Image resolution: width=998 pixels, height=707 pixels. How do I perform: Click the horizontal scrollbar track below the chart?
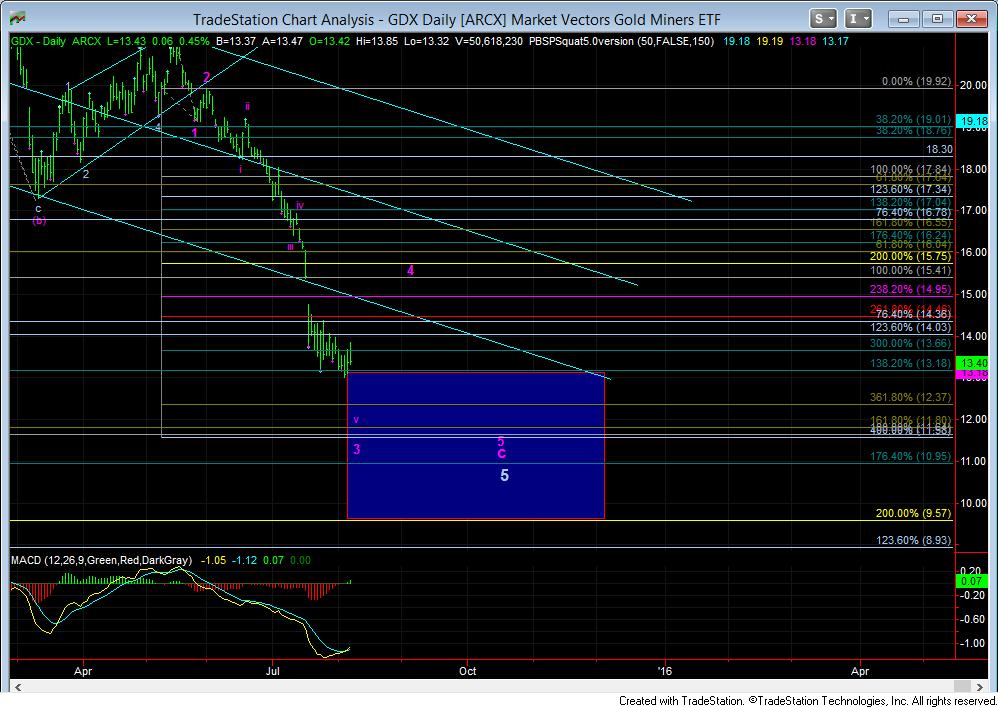498,687
